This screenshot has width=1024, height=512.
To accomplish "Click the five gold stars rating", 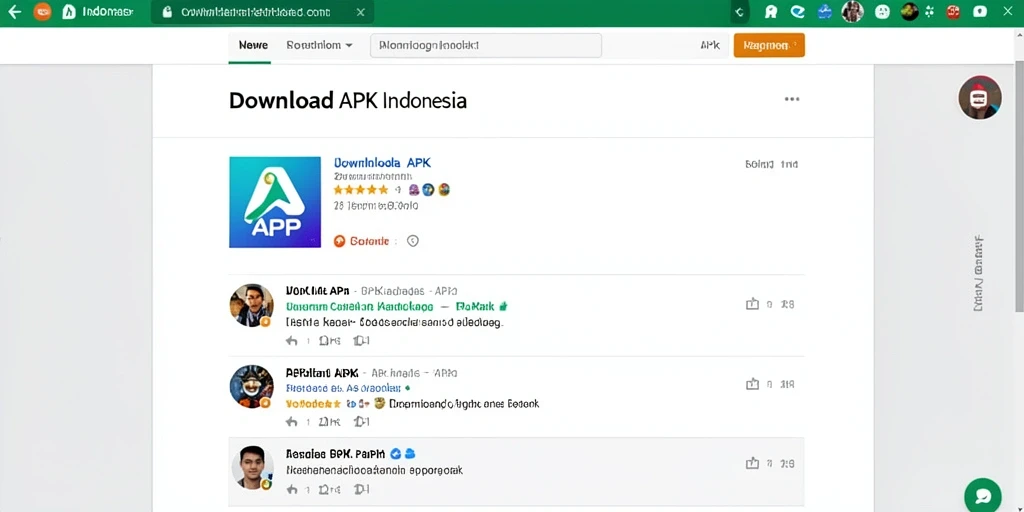I will coord(360,190).
